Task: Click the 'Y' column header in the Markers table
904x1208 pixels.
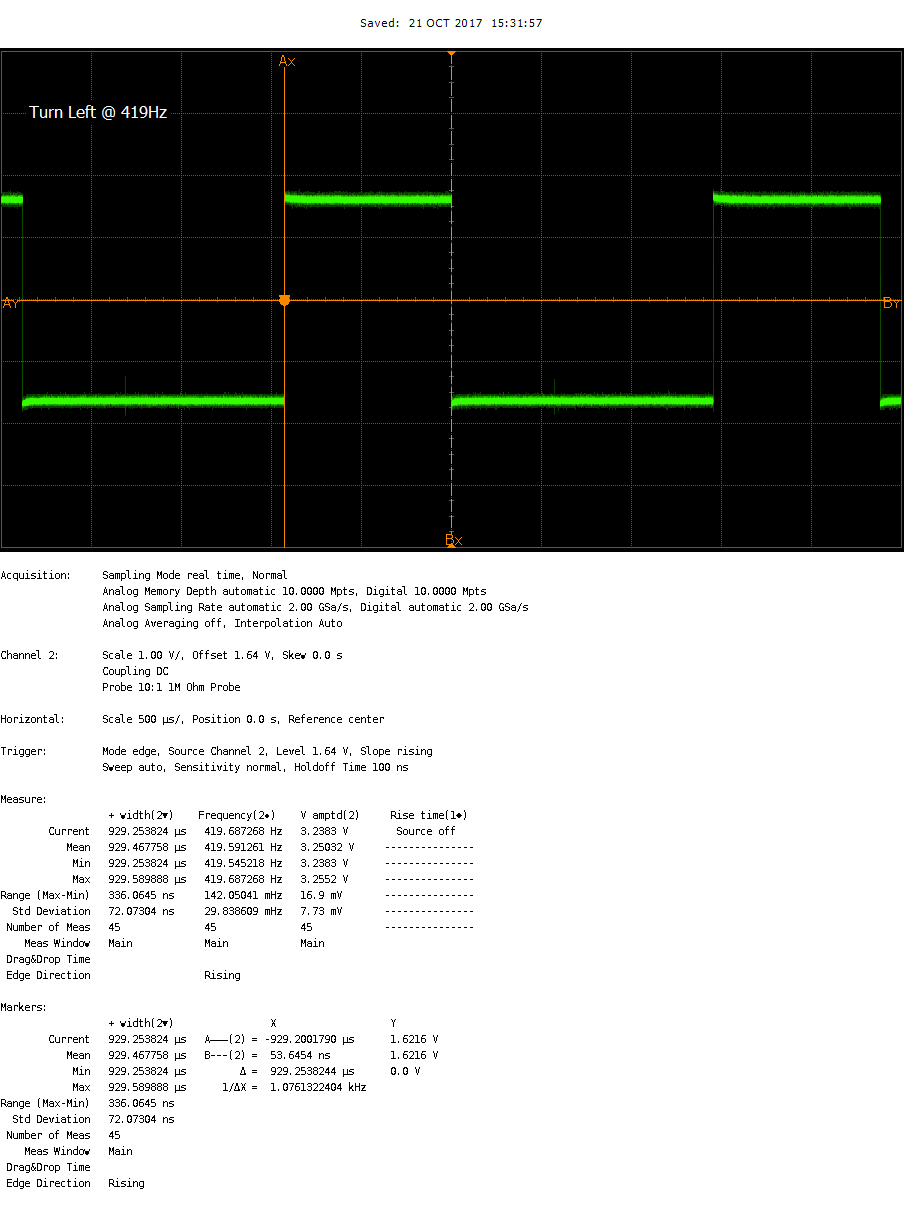Action: point(393,1023)
